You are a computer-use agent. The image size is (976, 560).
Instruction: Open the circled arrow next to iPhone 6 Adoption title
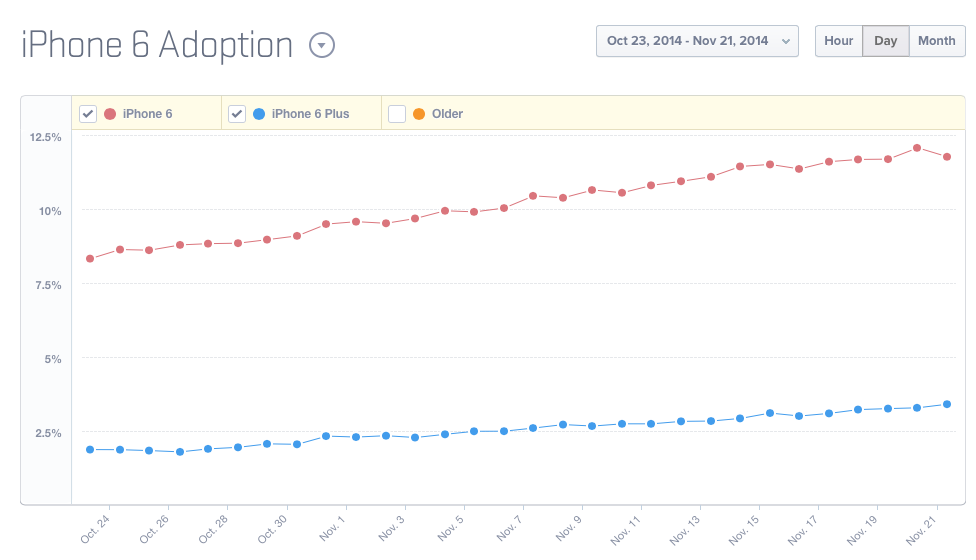click(322, 45)
